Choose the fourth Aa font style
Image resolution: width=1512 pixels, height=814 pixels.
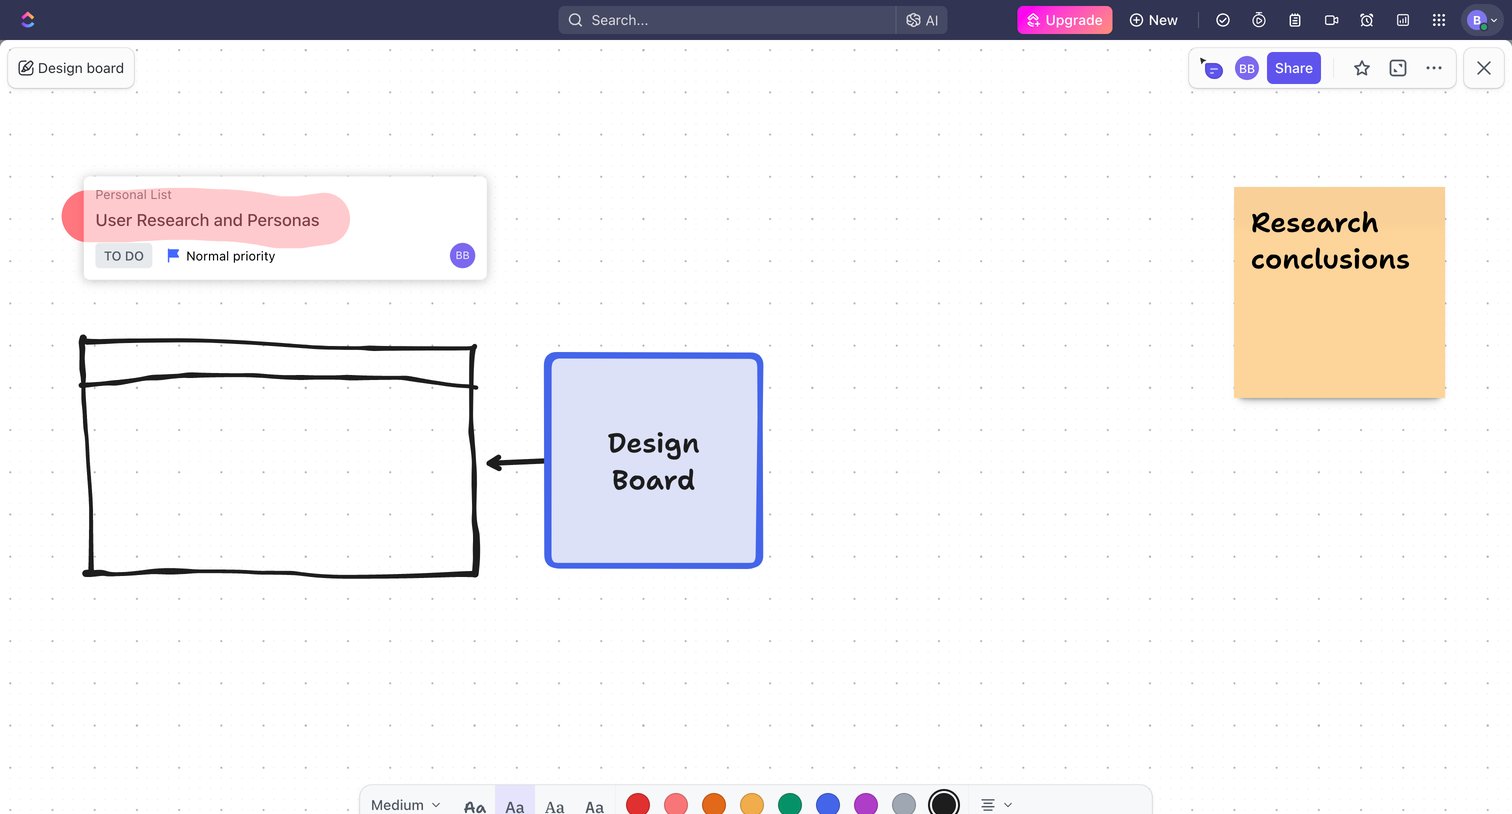pyautogui.click(x=594, y=805)
